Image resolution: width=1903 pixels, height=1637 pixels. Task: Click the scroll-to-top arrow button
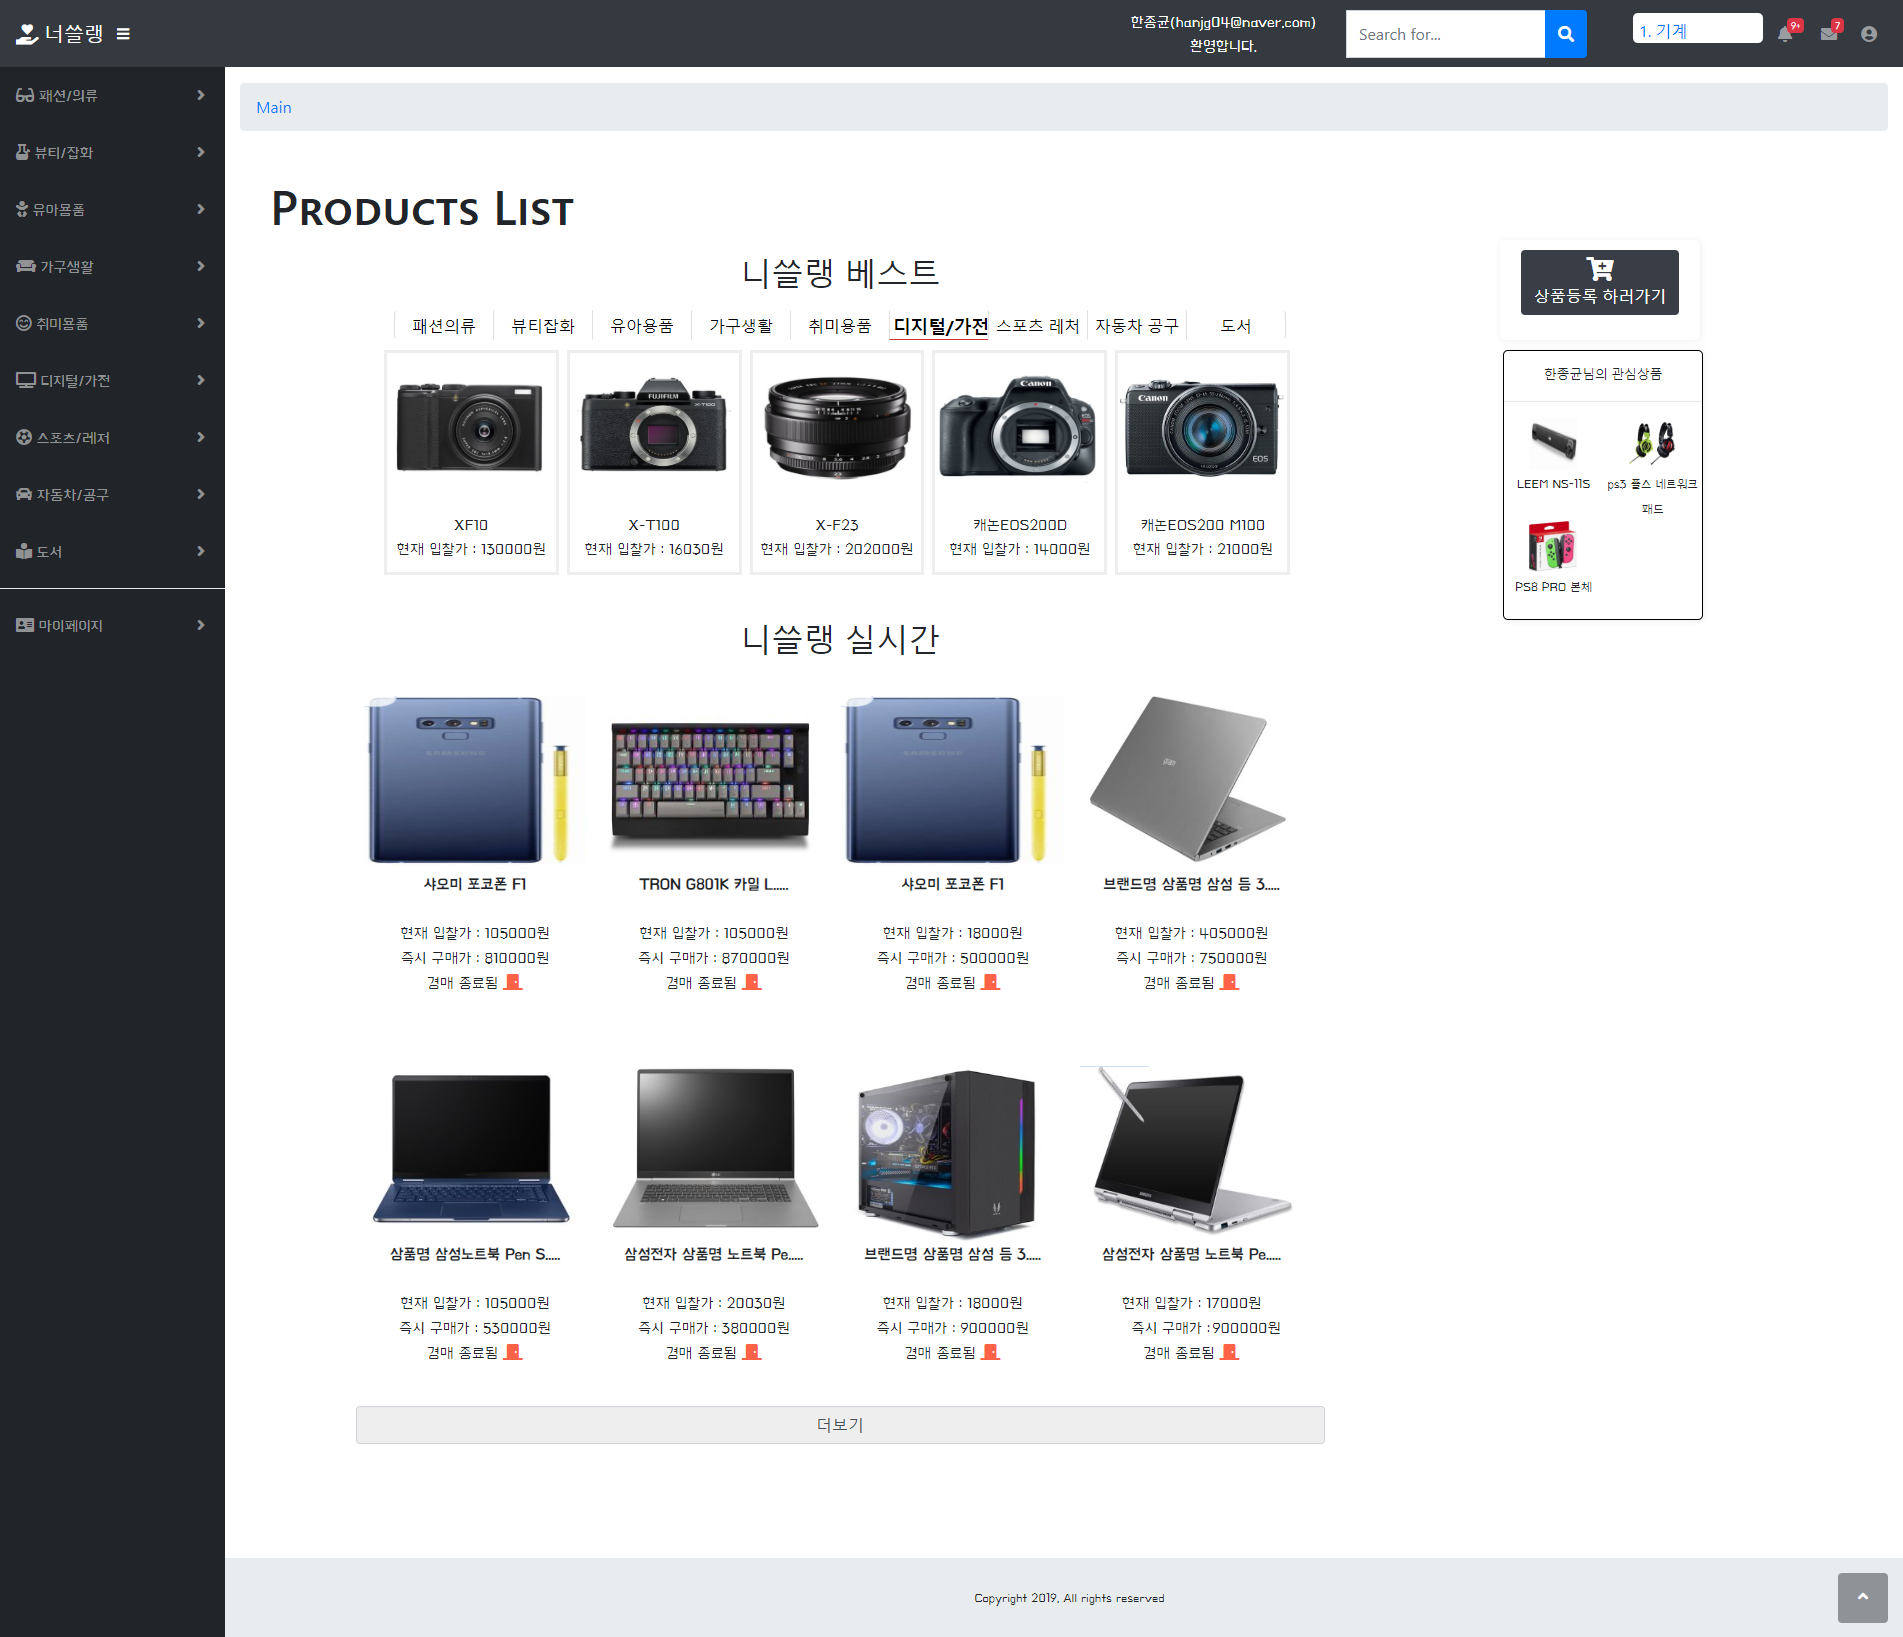pos(1862,1597)
